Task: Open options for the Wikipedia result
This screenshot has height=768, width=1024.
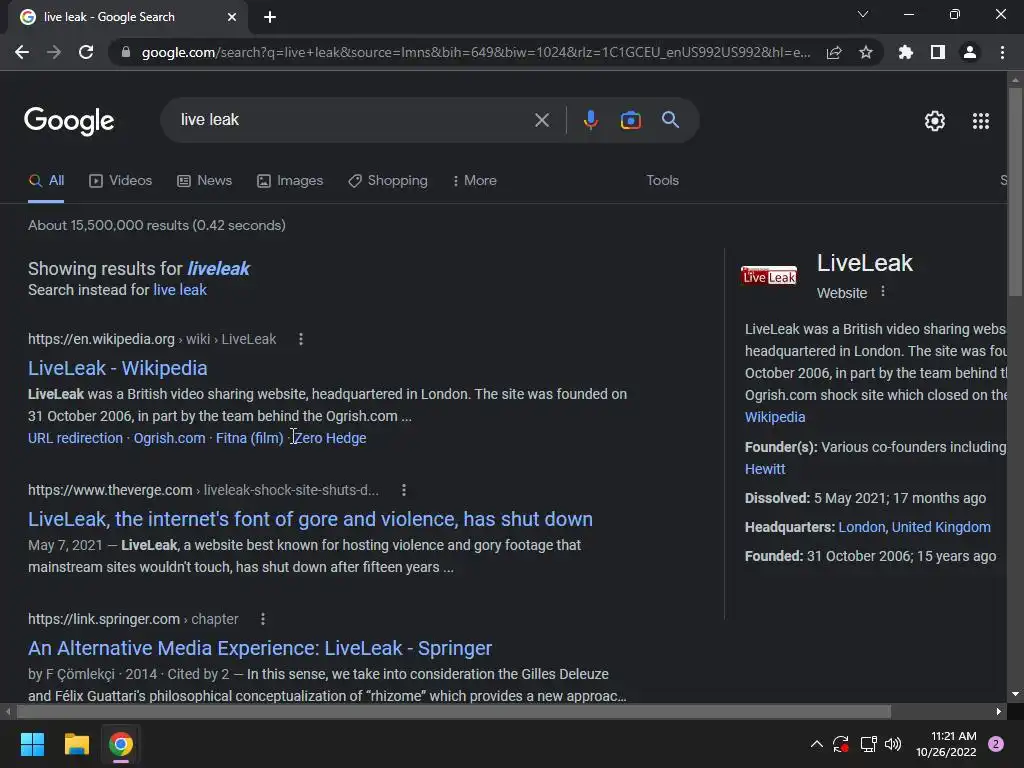Action: coord(300,339)
